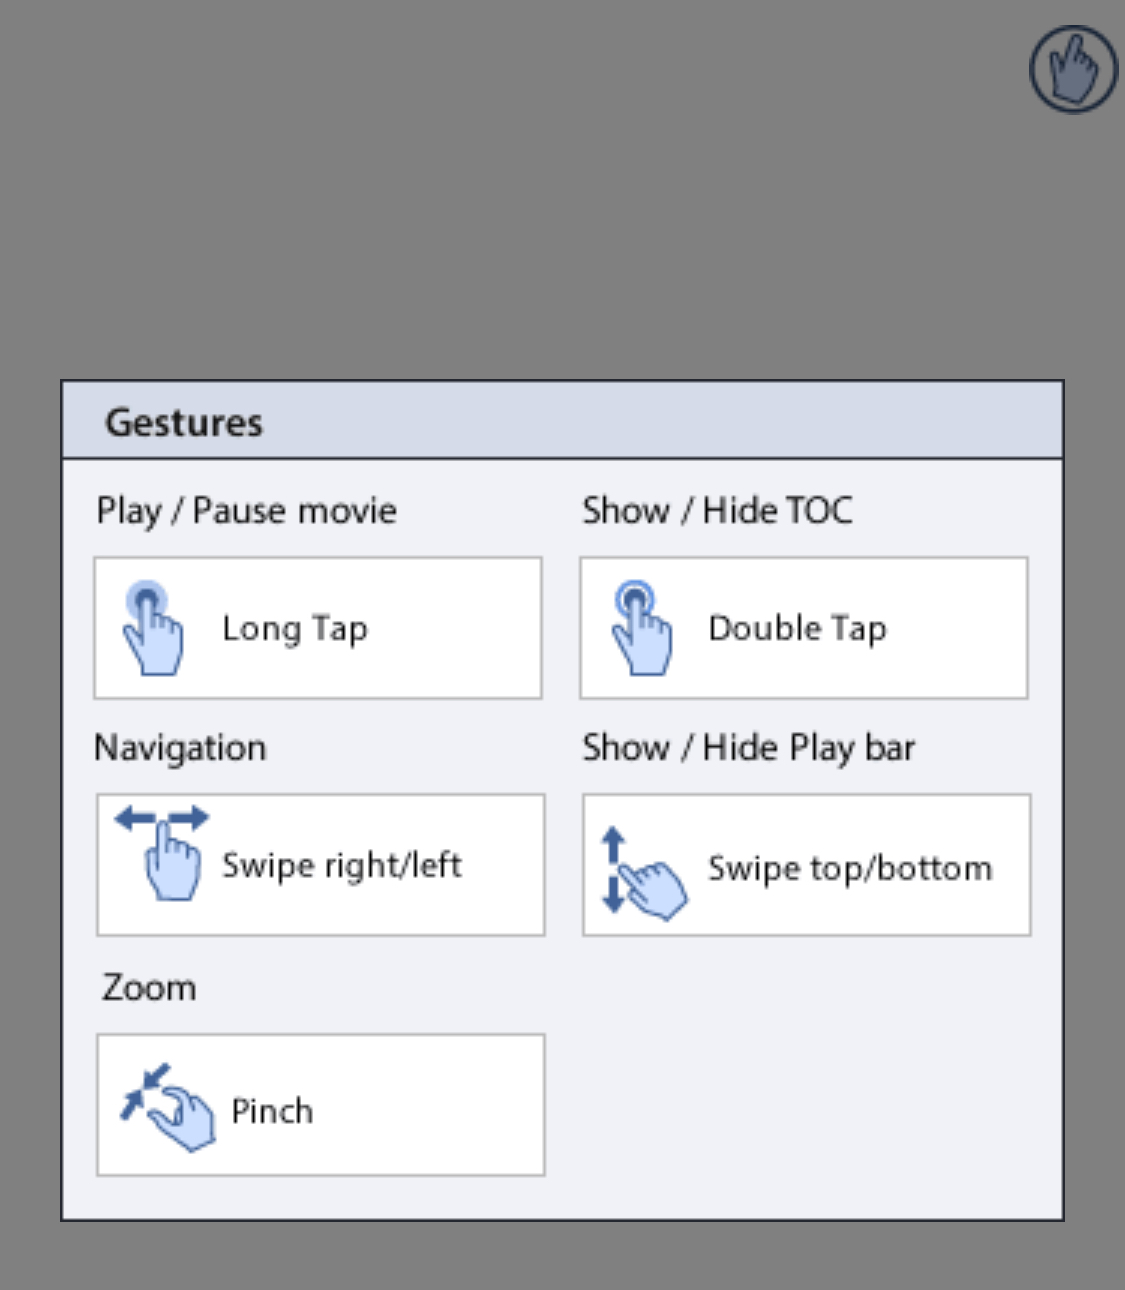Click empty area right of Long Tap label

[455, 628]
